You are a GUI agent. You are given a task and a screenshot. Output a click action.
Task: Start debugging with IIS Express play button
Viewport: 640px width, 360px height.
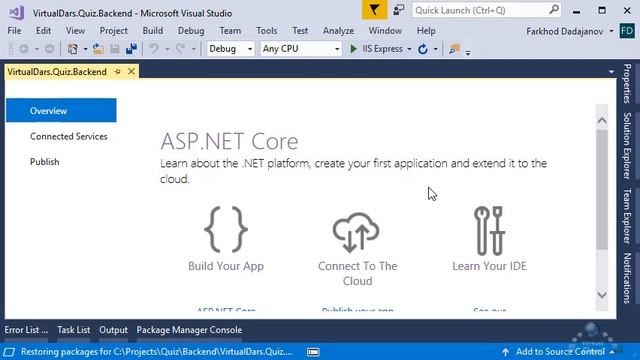[353, 49]
